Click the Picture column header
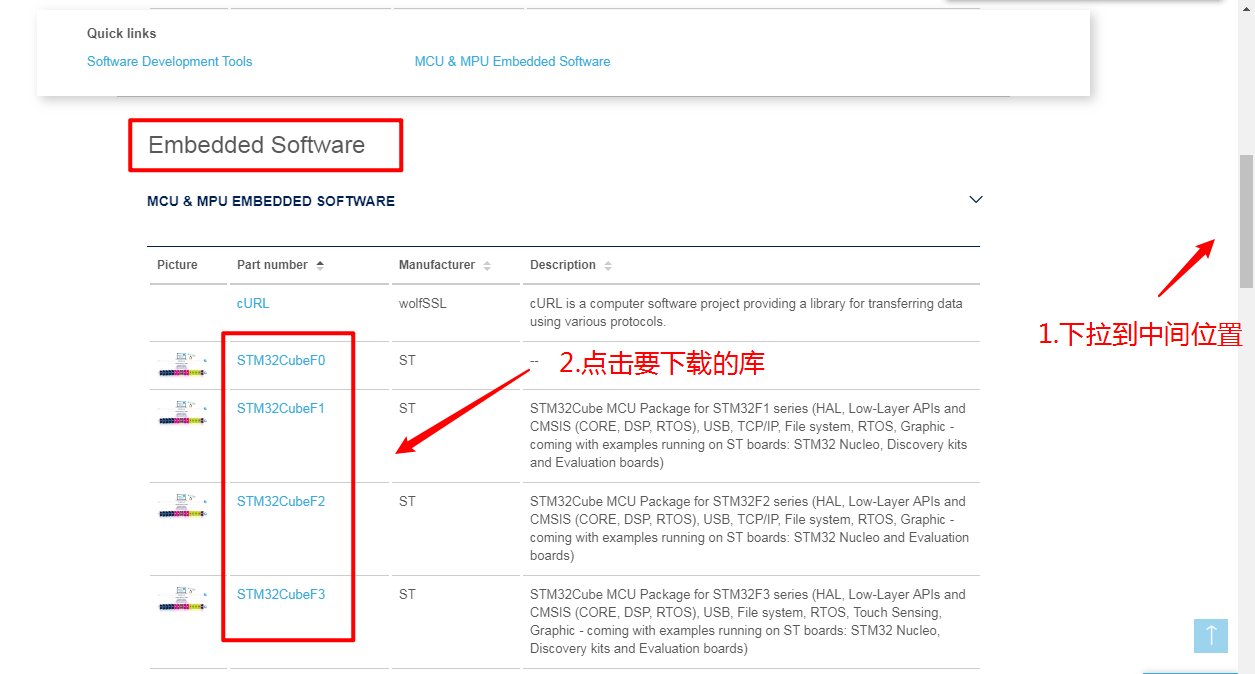 point(177,265)
